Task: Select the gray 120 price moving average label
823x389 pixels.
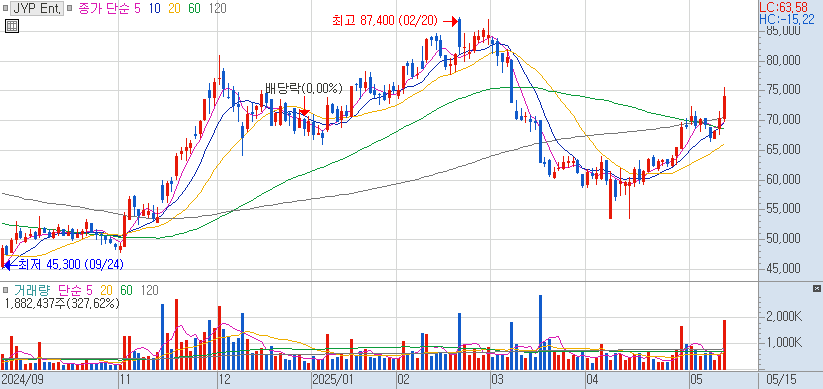Action: point(217,8)
